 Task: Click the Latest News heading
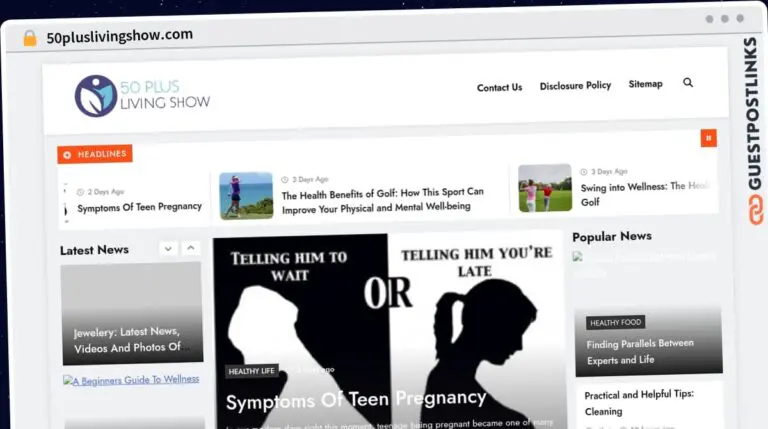click(95, 250)
